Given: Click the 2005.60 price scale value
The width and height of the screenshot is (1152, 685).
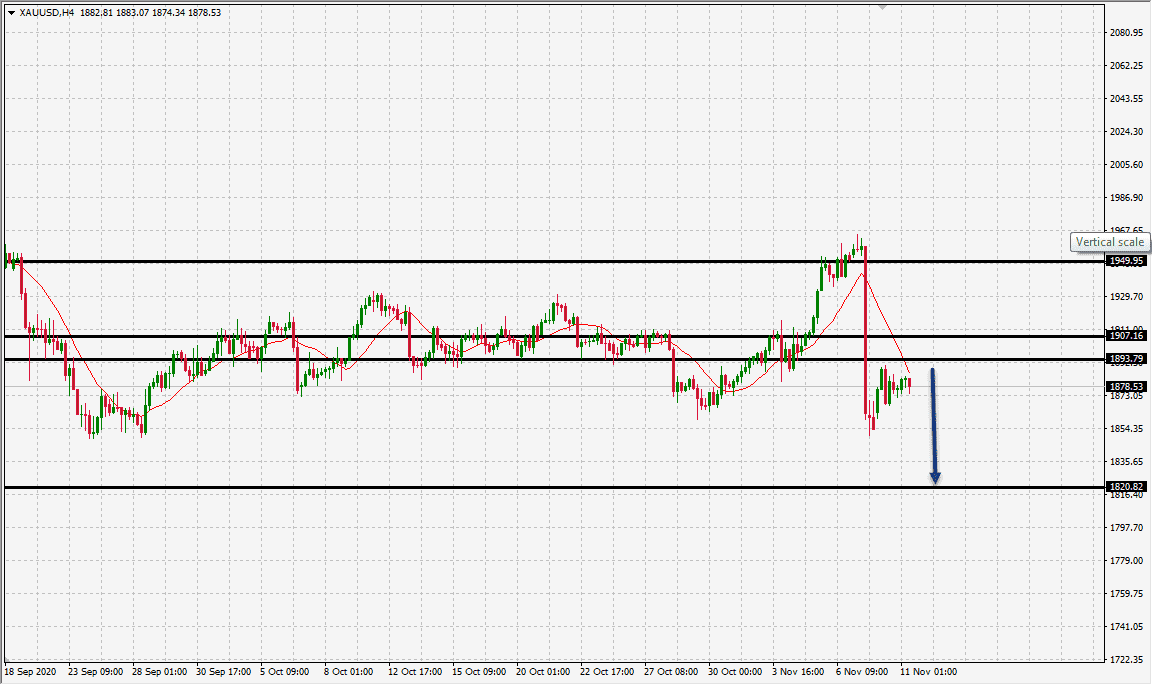Looking at the screenshot, I should pyautogui.click(x=1126, y=165).
